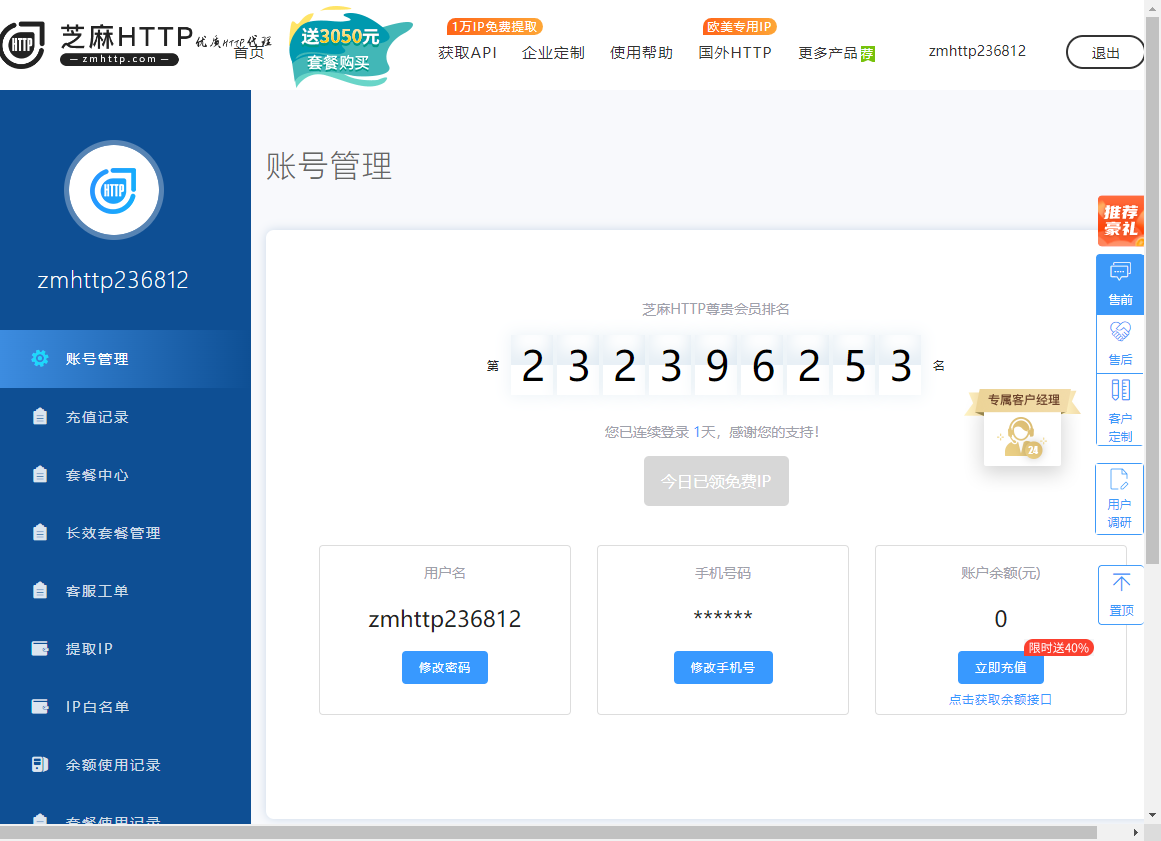Open 使用帮助 in top navigation
The height and width of the screenshot is (841, 1161).
click(641, 53)
